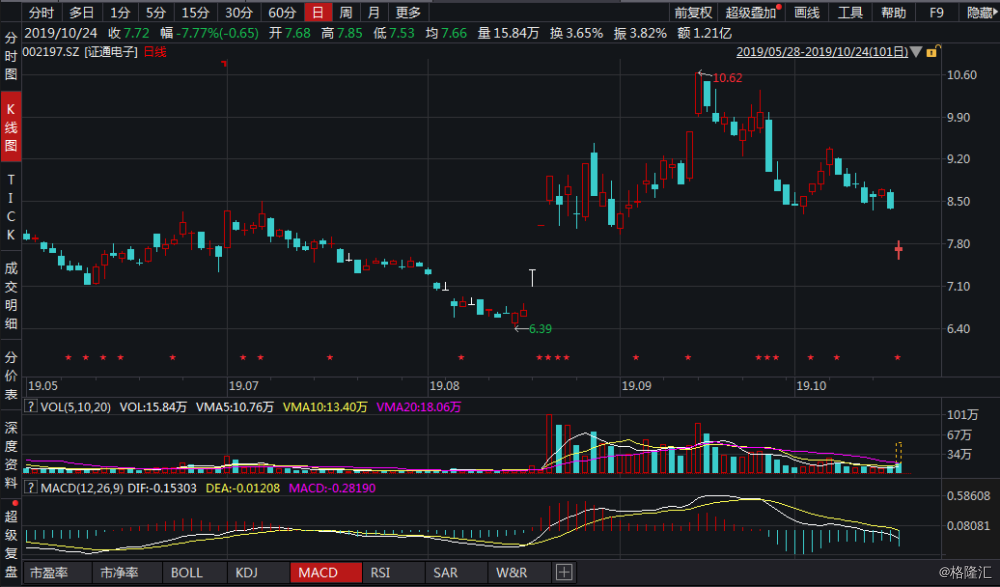1000x587 pixels.
Task: Switch to the 周 weekly period
Action: coord(346,12)
